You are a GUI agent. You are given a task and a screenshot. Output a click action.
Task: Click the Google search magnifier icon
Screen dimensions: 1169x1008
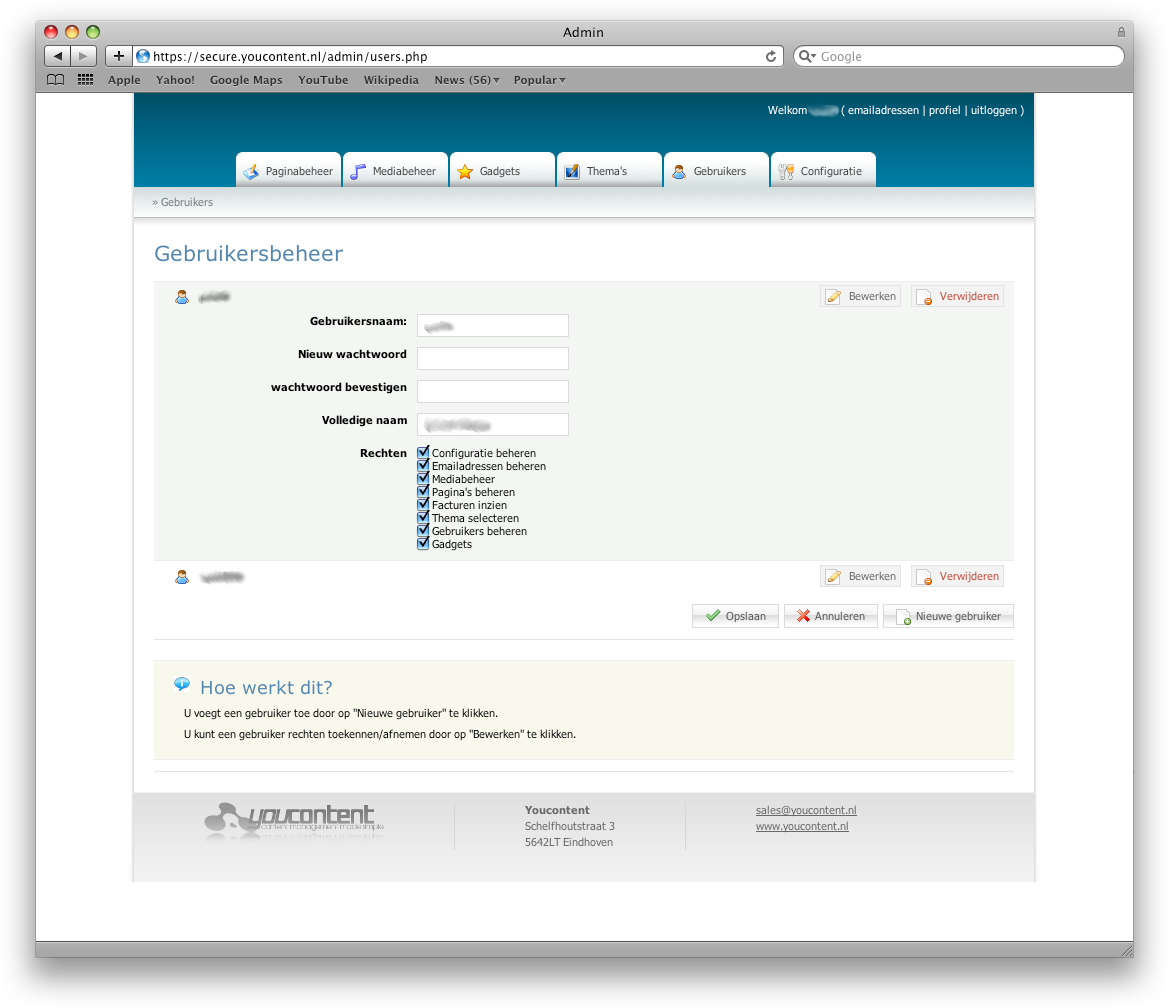point(808,57)
